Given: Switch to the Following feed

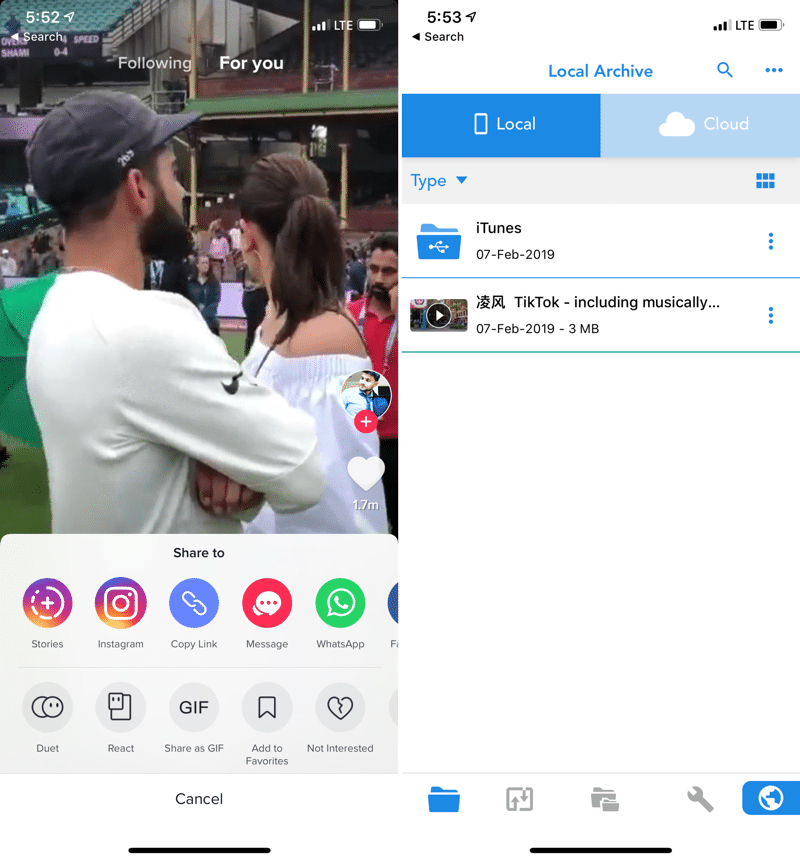Looking at the screenshot, I should tap(154, 63).
